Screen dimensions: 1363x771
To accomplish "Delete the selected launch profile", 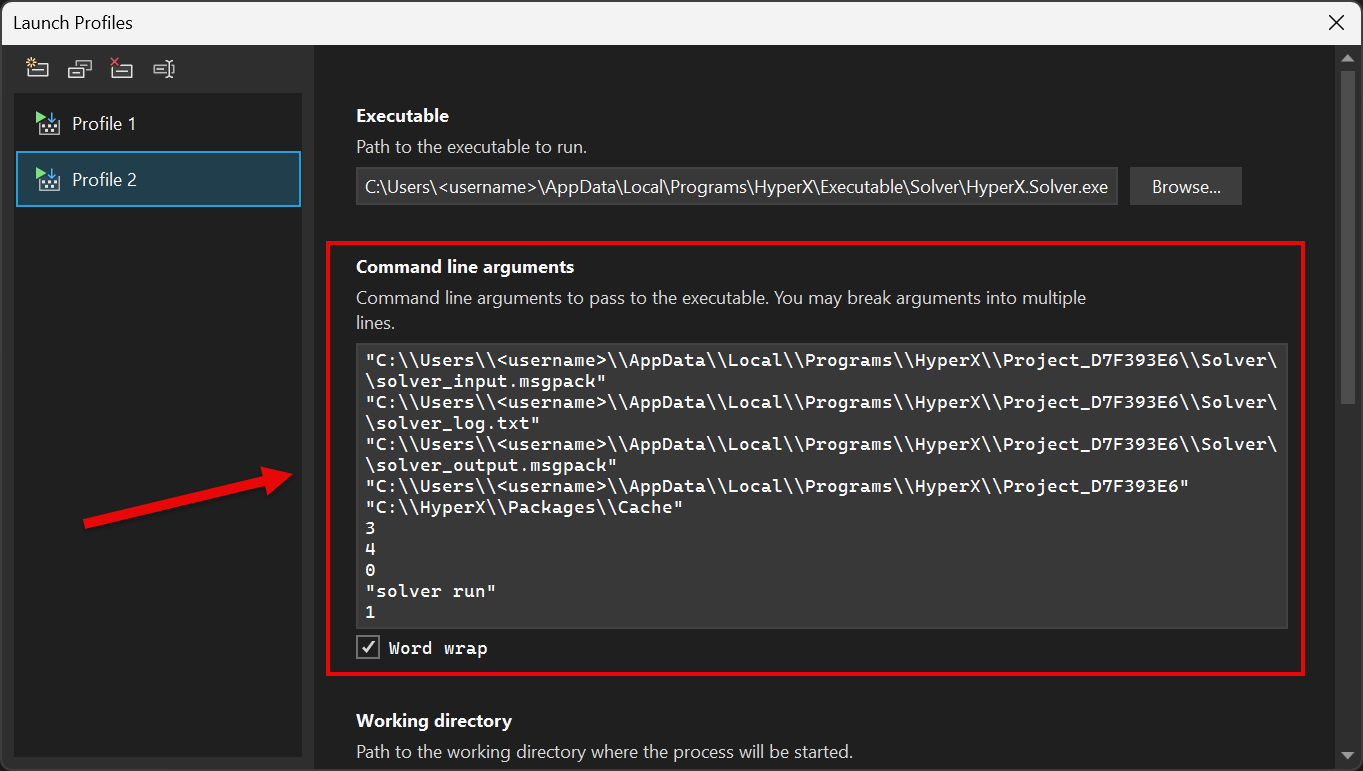I will [122, 68].
